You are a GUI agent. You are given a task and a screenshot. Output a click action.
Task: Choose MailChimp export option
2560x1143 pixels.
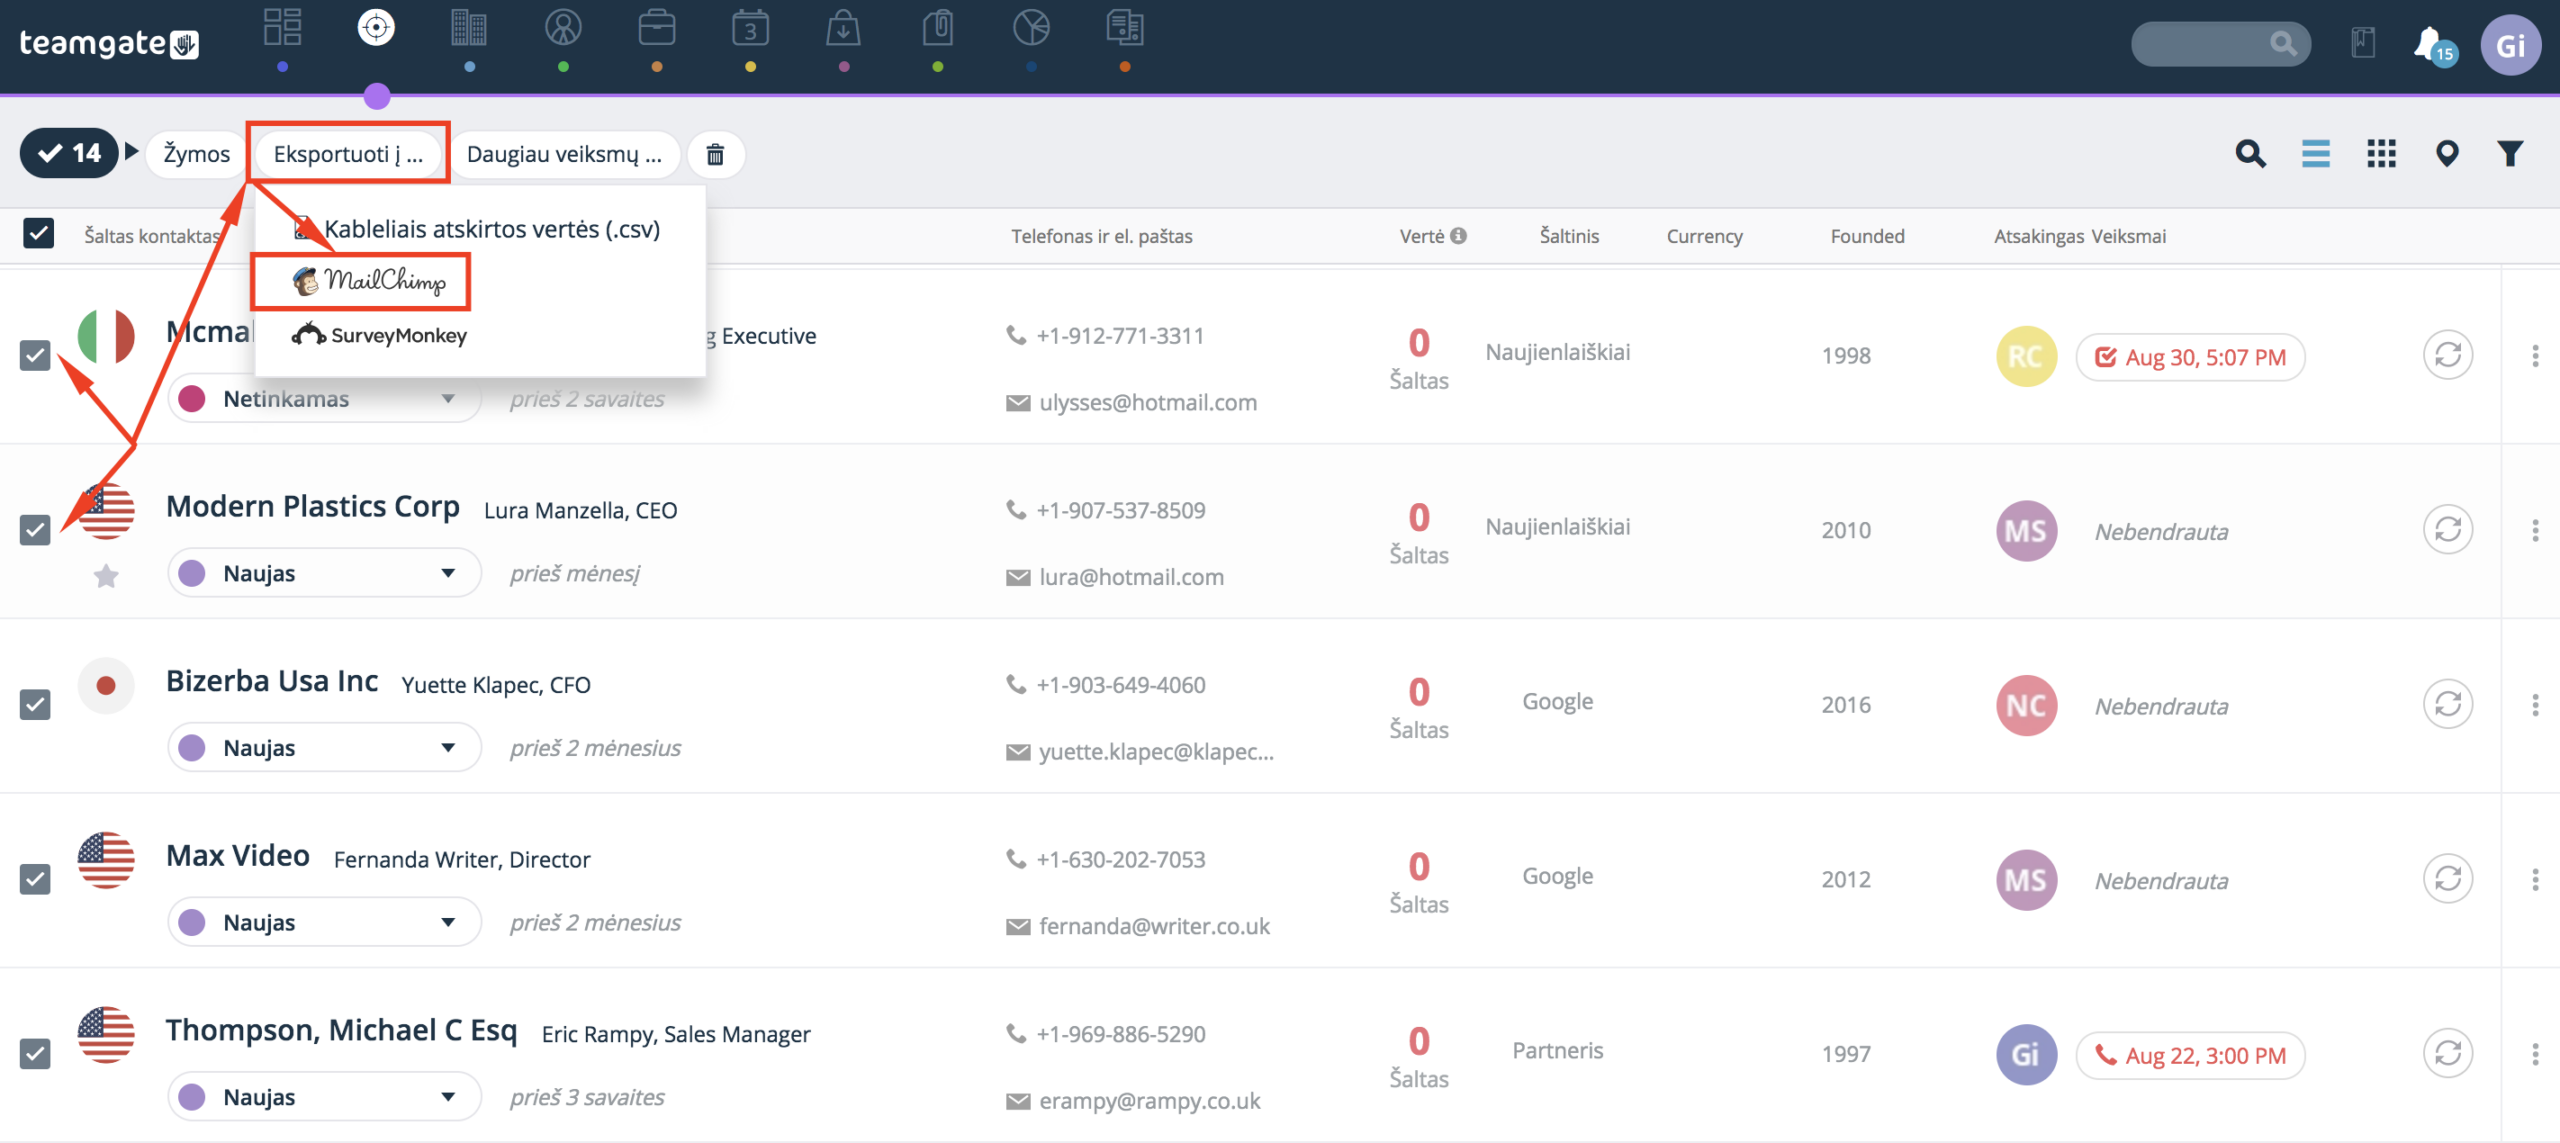(x=370, y=281)
